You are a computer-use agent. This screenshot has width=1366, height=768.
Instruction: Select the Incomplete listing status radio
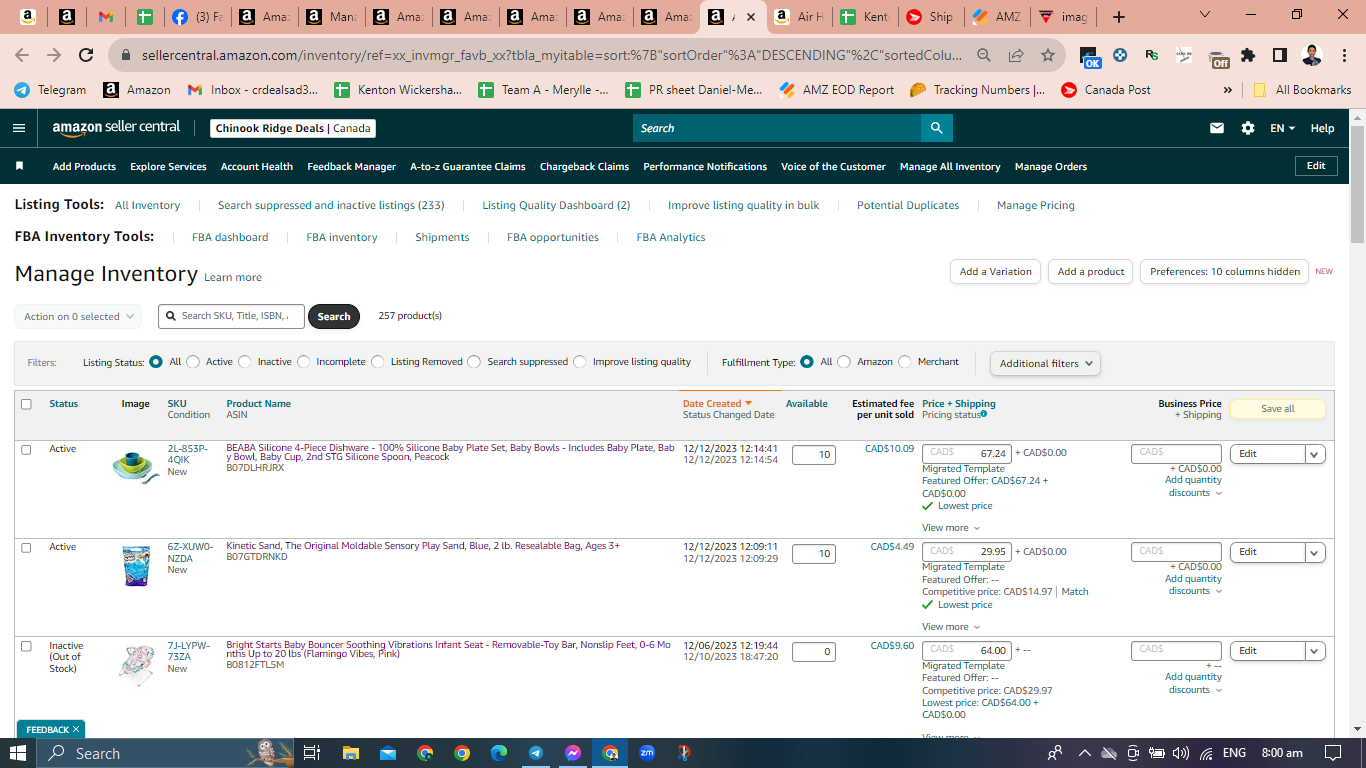(x=304, y=362)
